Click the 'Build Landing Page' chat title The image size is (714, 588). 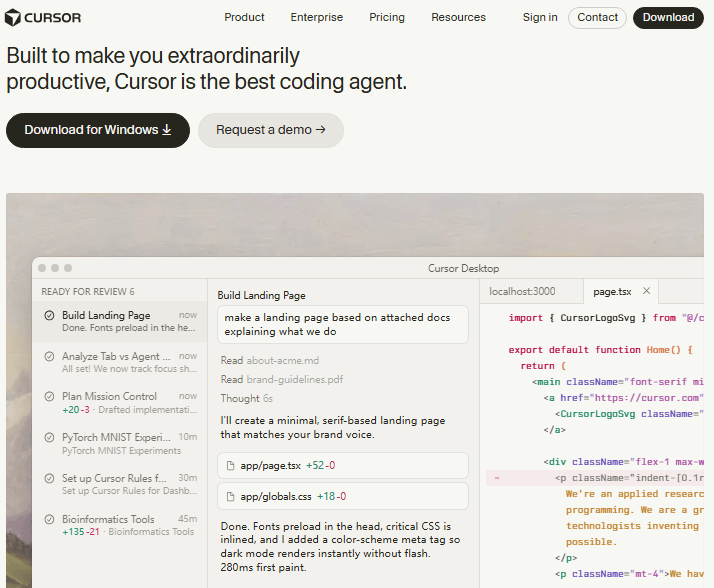[x=261, y=295]
